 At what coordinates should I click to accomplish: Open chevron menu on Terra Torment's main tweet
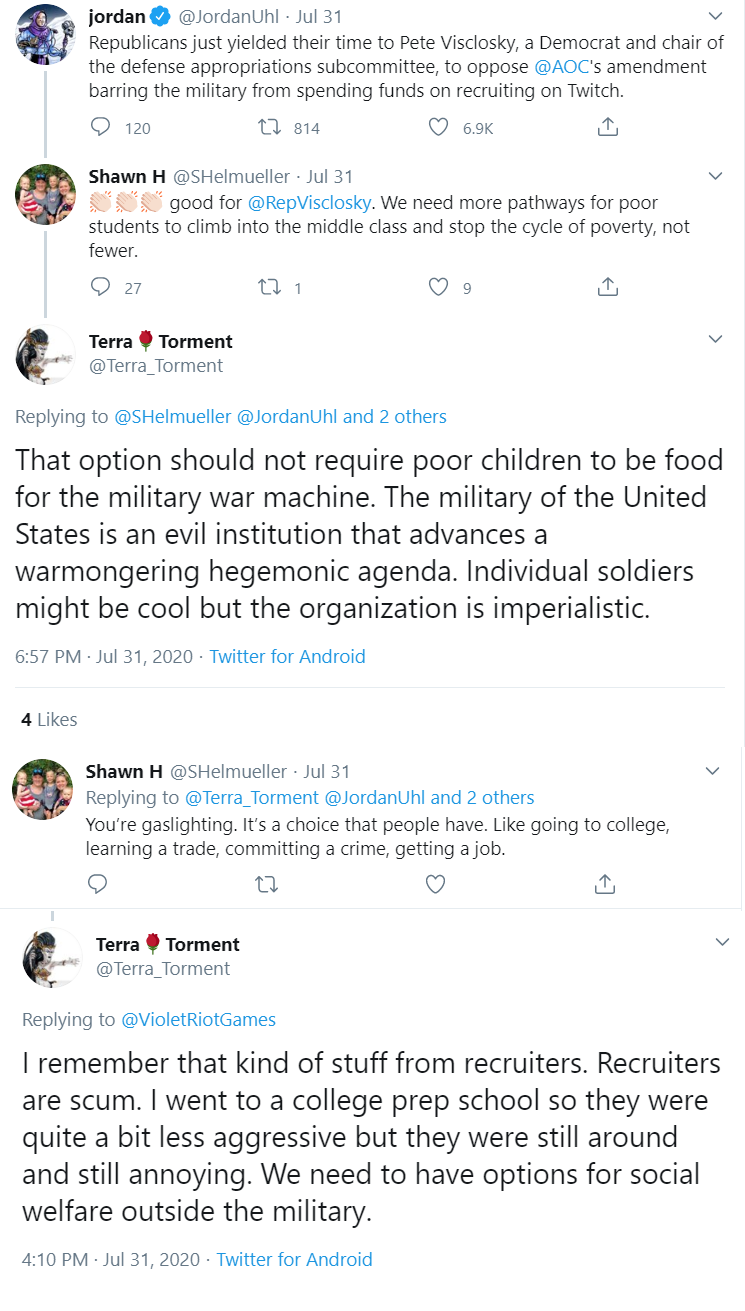[x=715, y=340]
